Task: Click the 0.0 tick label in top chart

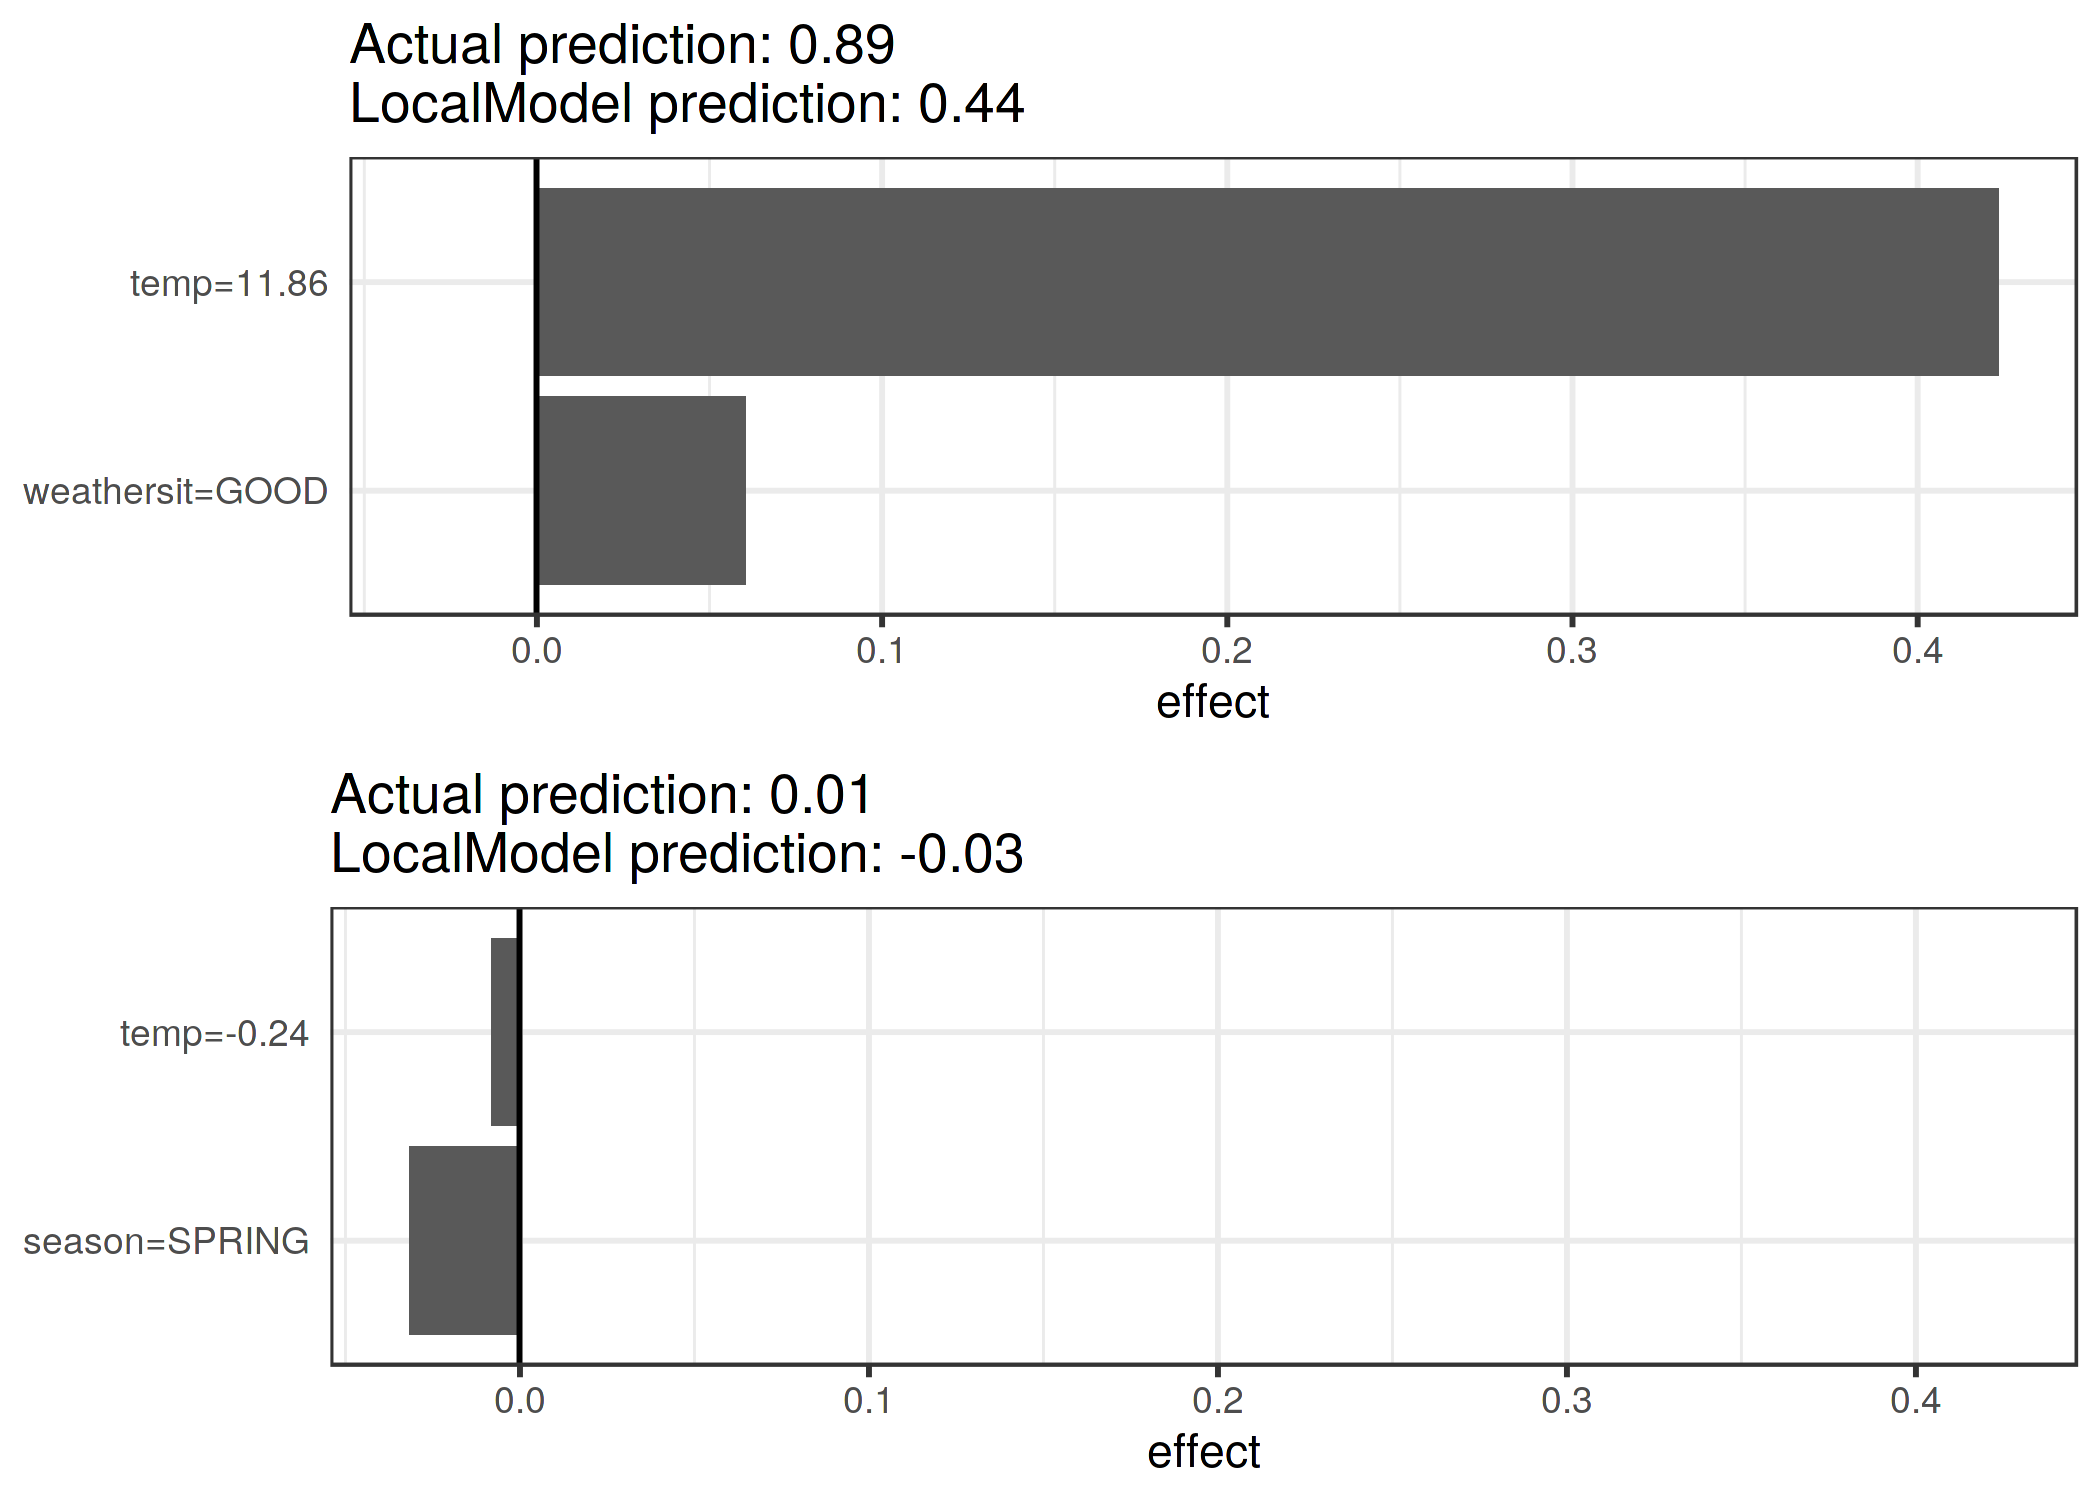Action: [536, 651]
